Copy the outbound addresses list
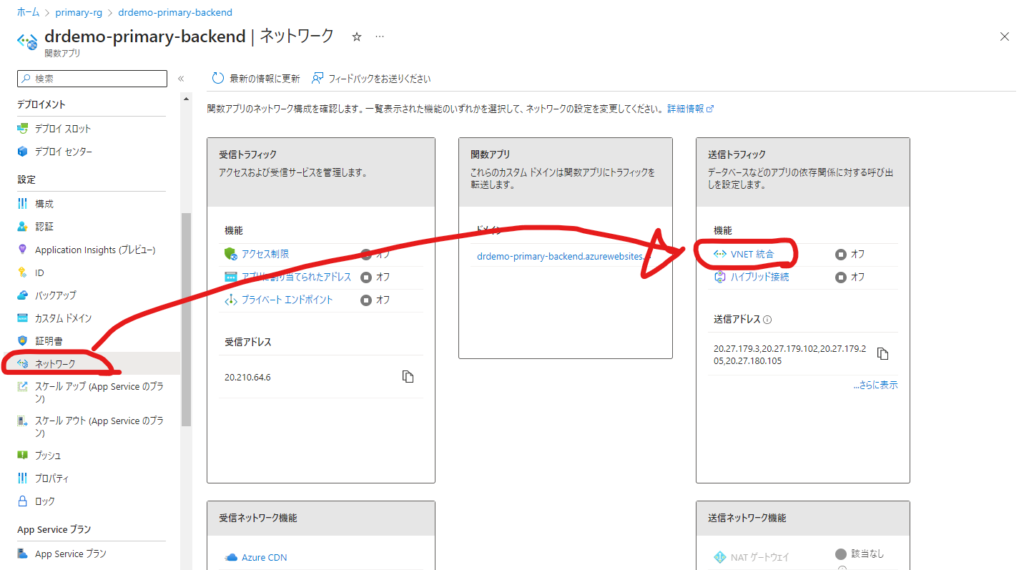The image size is (1024, 570). (x=883, y=354)
